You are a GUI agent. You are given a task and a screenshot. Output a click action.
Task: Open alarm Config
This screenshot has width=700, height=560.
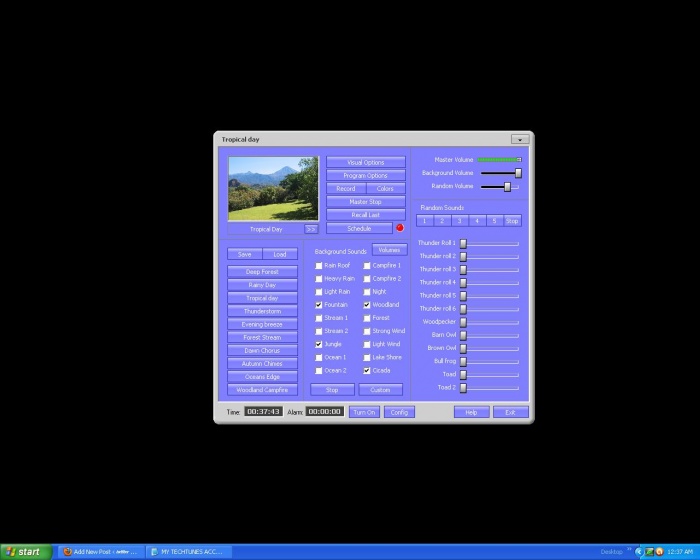click(399, 412)
